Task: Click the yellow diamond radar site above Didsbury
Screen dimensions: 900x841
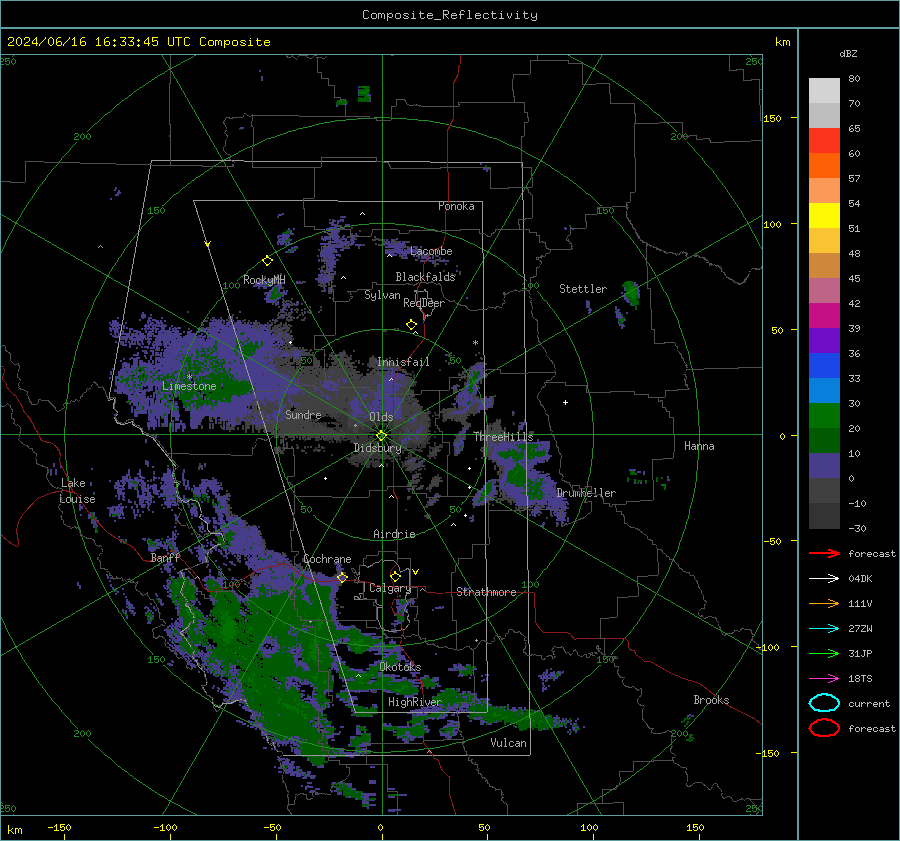Action: click(x=381, y=436)
